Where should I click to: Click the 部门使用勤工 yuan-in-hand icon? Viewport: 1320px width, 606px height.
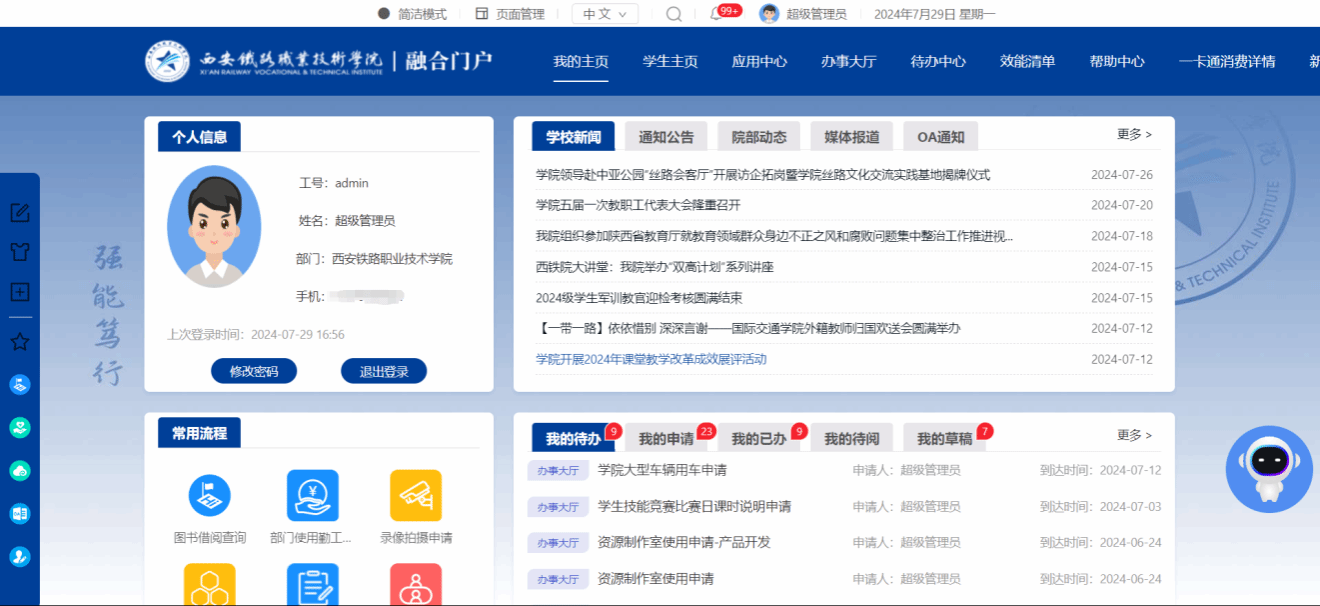pos(312,496)
